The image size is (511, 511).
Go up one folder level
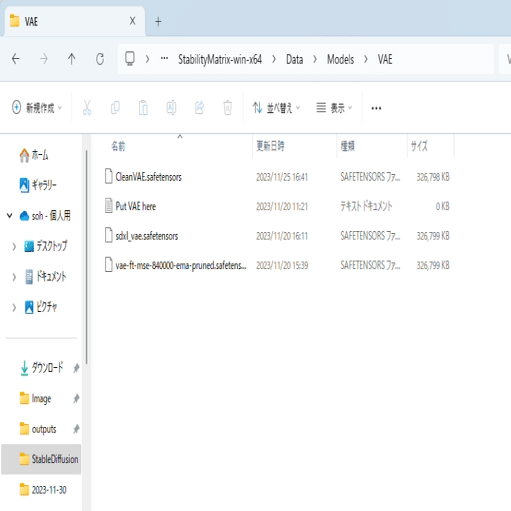click(x=71, y=59)
